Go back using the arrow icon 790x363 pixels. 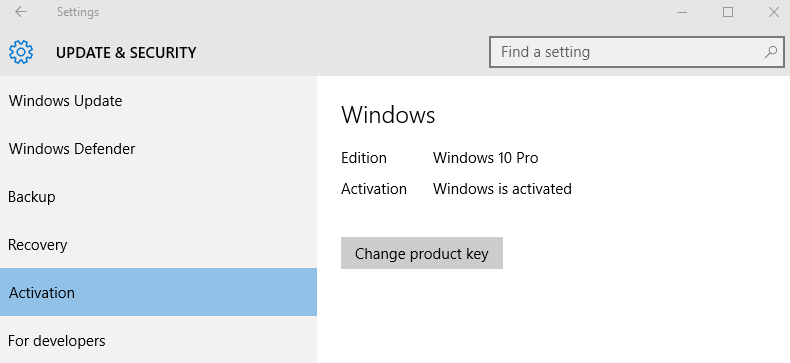(x=21, y=12)
